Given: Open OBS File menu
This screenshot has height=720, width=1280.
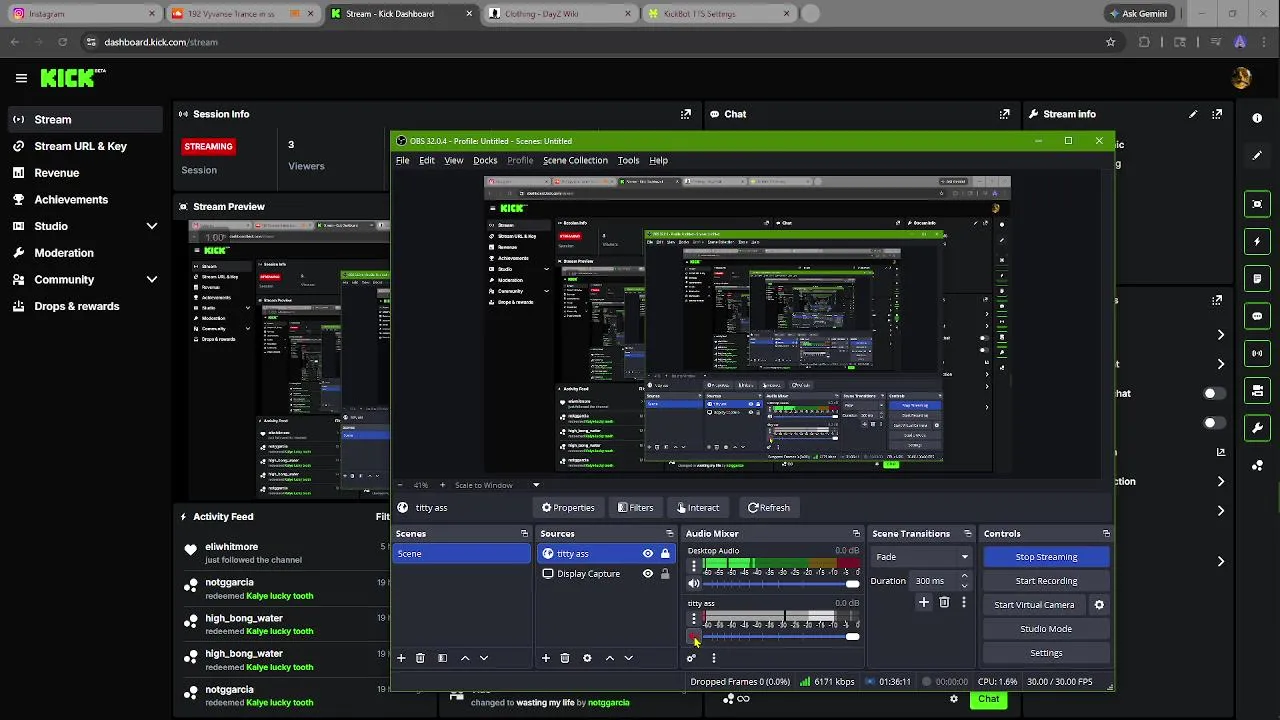Looking at the screenshot, I should [402, 160].
